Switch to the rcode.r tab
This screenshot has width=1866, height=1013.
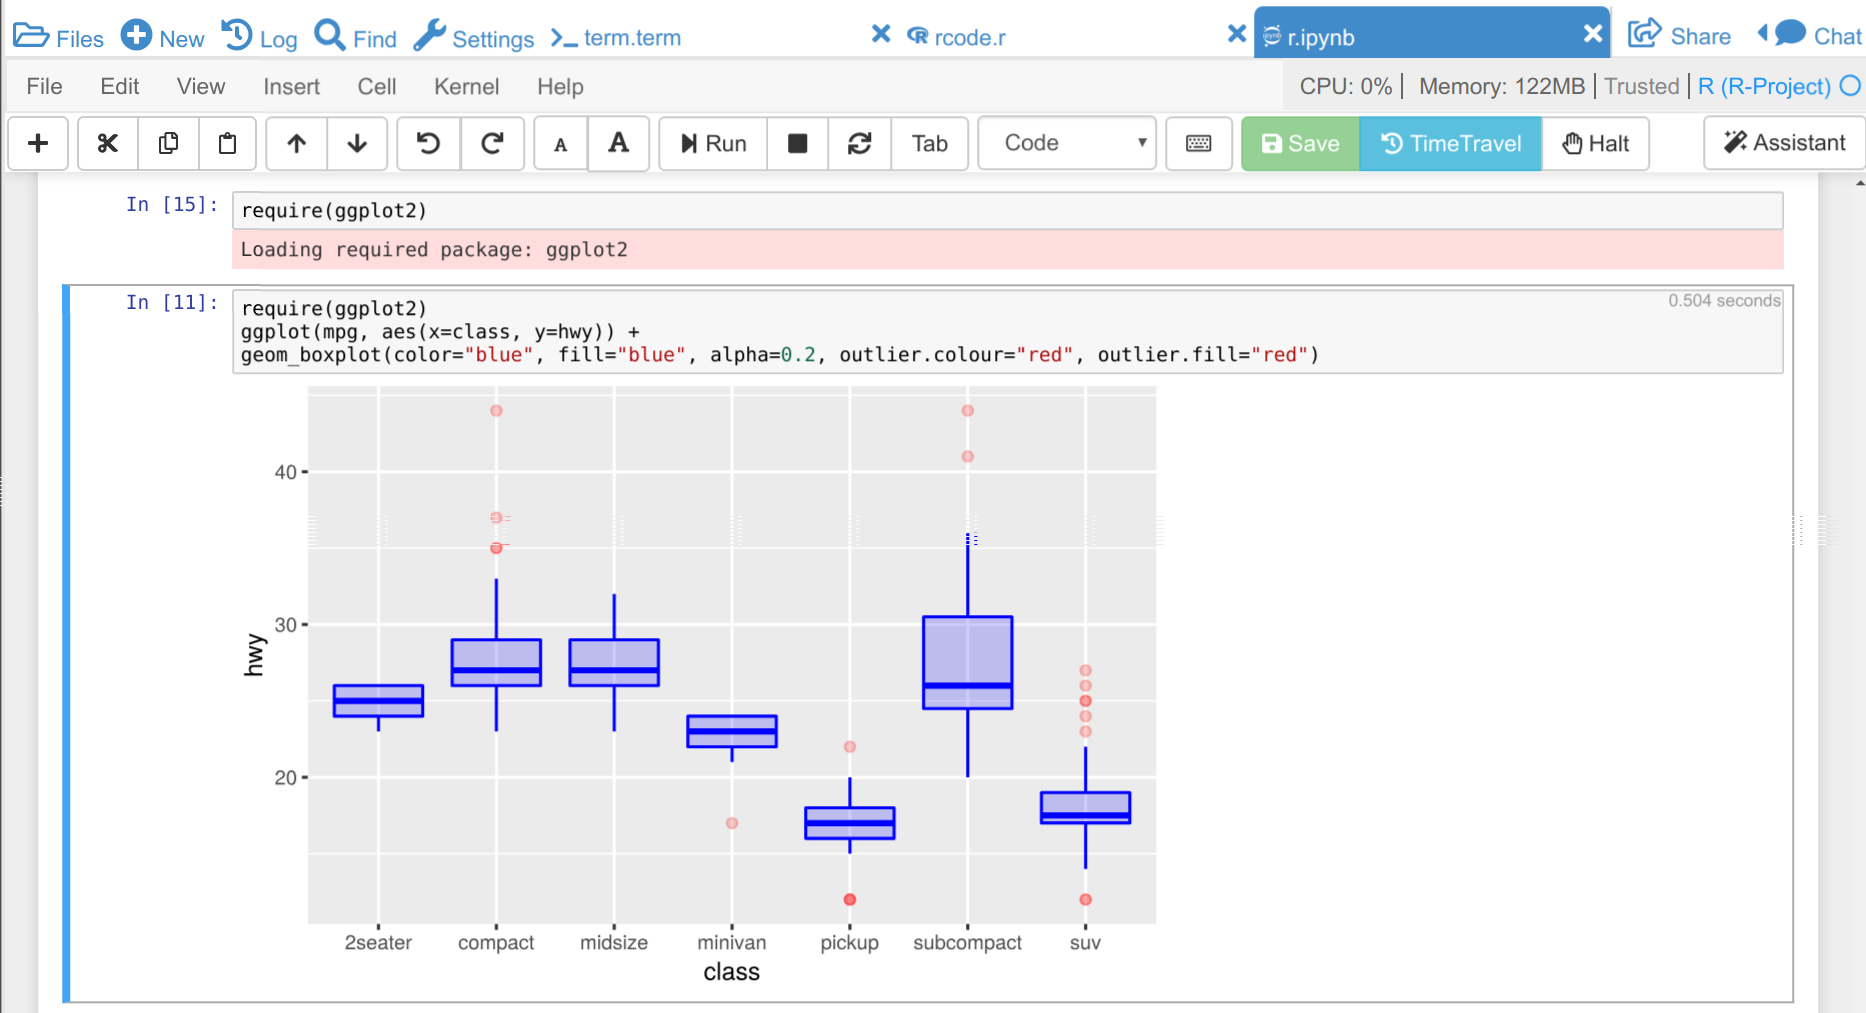(x=968, y=37)
